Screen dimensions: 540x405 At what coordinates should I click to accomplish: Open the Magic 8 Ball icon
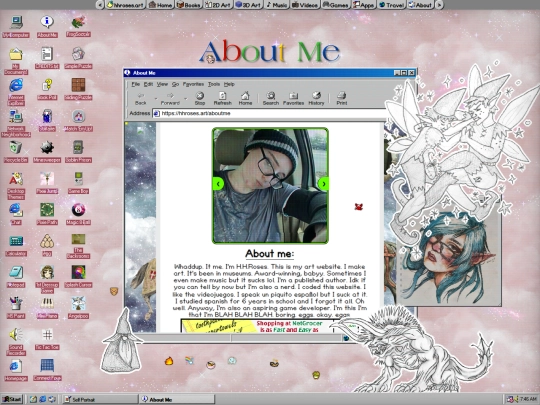78,214
